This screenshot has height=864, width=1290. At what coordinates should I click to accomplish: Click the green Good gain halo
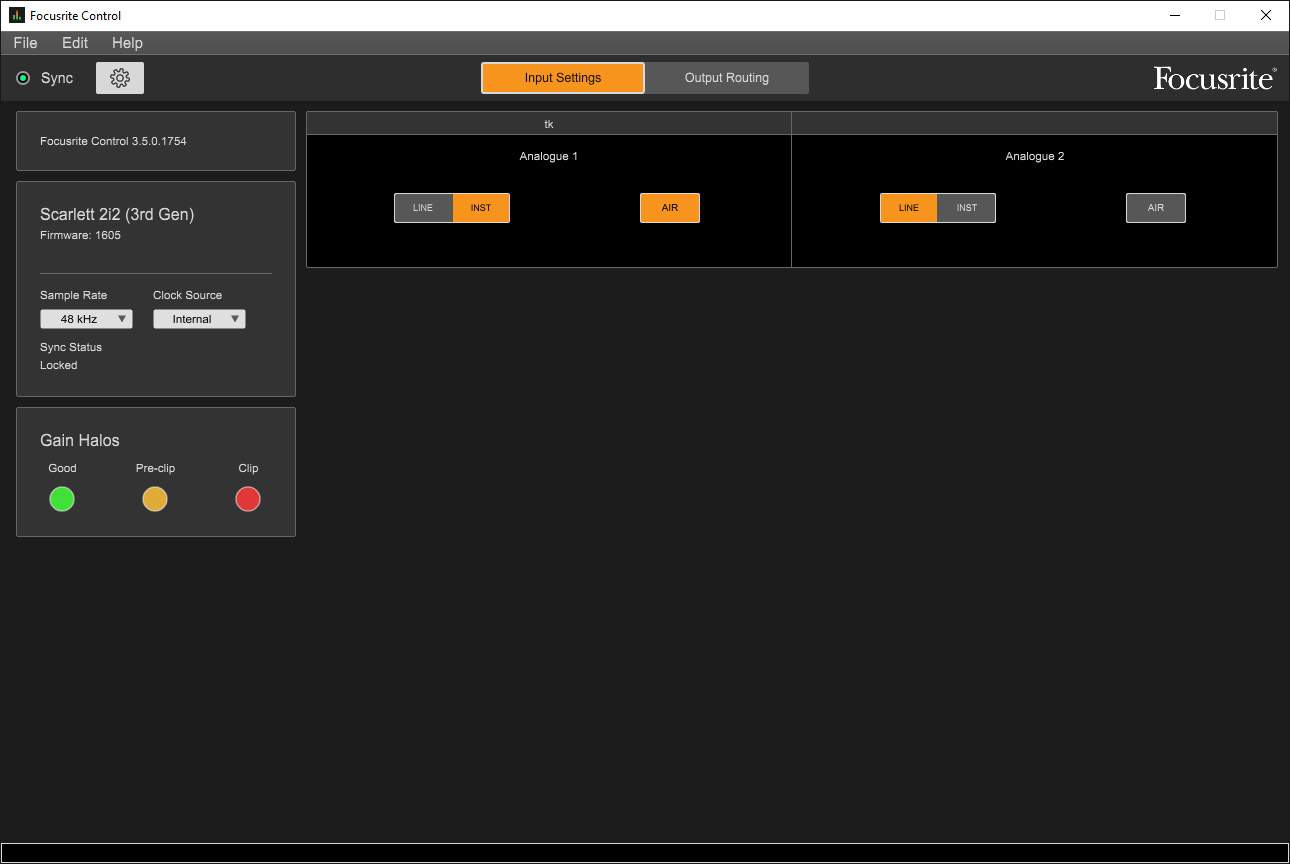pyautogui.click(x=62, y=499)
